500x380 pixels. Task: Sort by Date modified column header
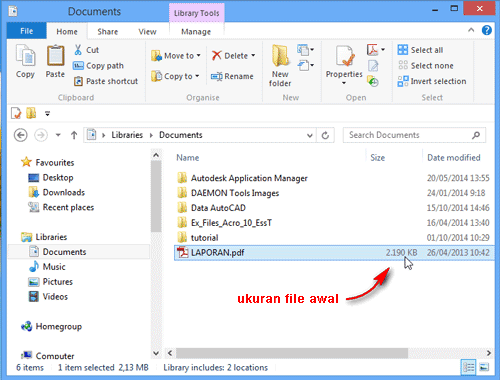pos(454,158)
